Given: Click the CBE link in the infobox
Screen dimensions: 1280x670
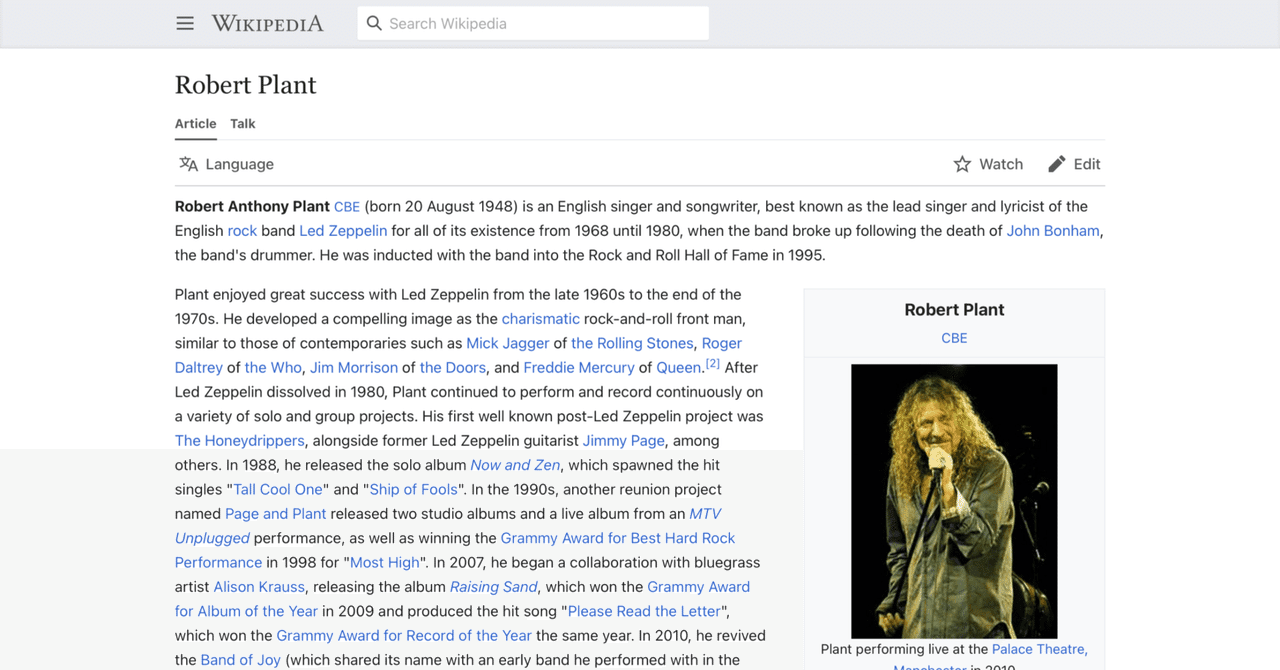Looking at the screenshot, I should [954, 338].
